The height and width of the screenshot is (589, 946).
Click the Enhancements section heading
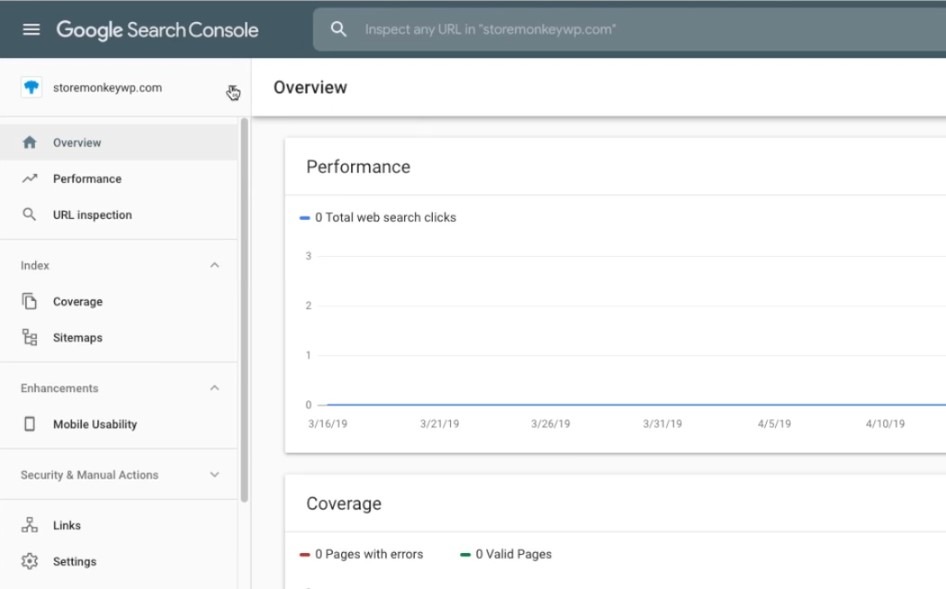59,388
